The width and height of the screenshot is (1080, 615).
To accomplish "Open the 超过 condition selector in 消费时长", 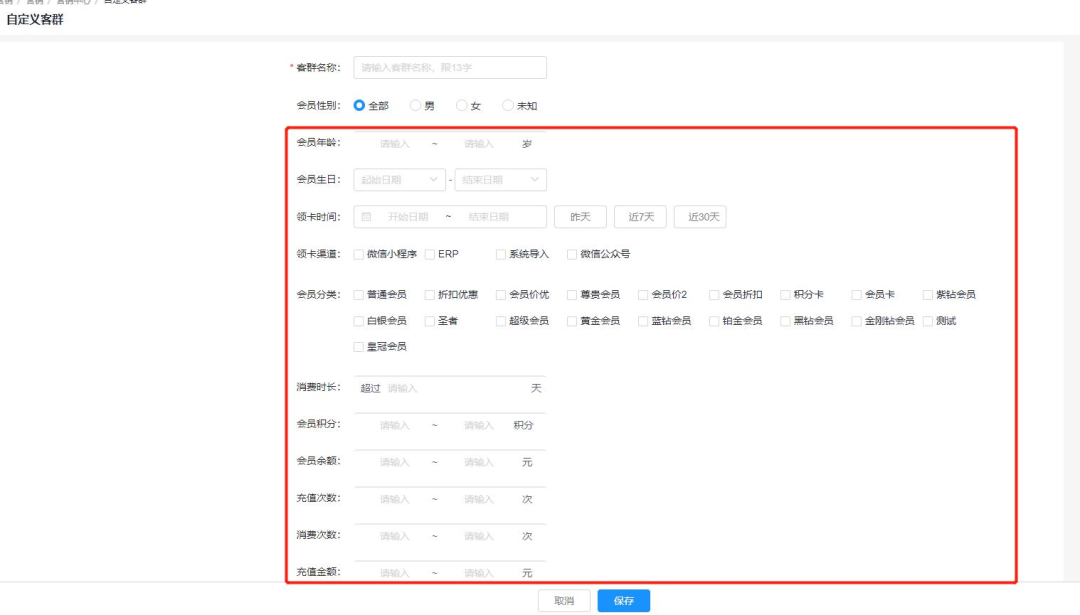I will [369, 387].
